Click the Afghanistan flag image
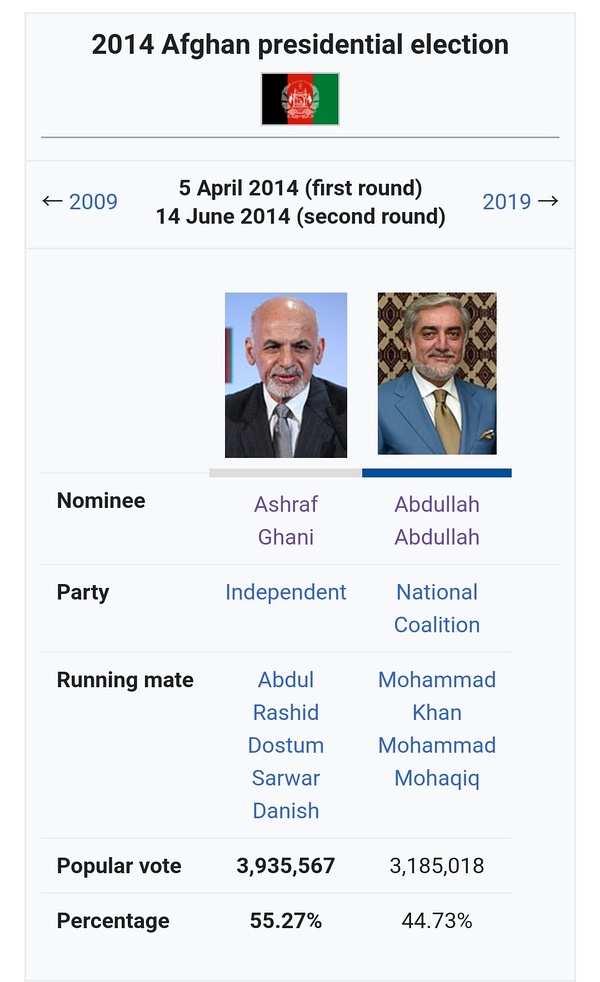Screen dimensions: 600x982 [x=300, y=99]
